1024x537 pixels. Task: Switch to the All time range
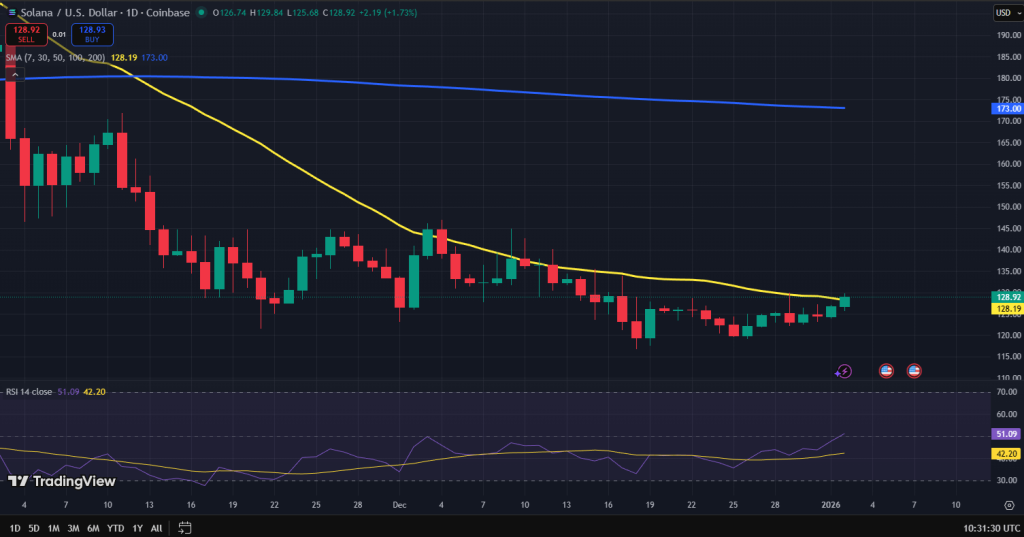156,528
